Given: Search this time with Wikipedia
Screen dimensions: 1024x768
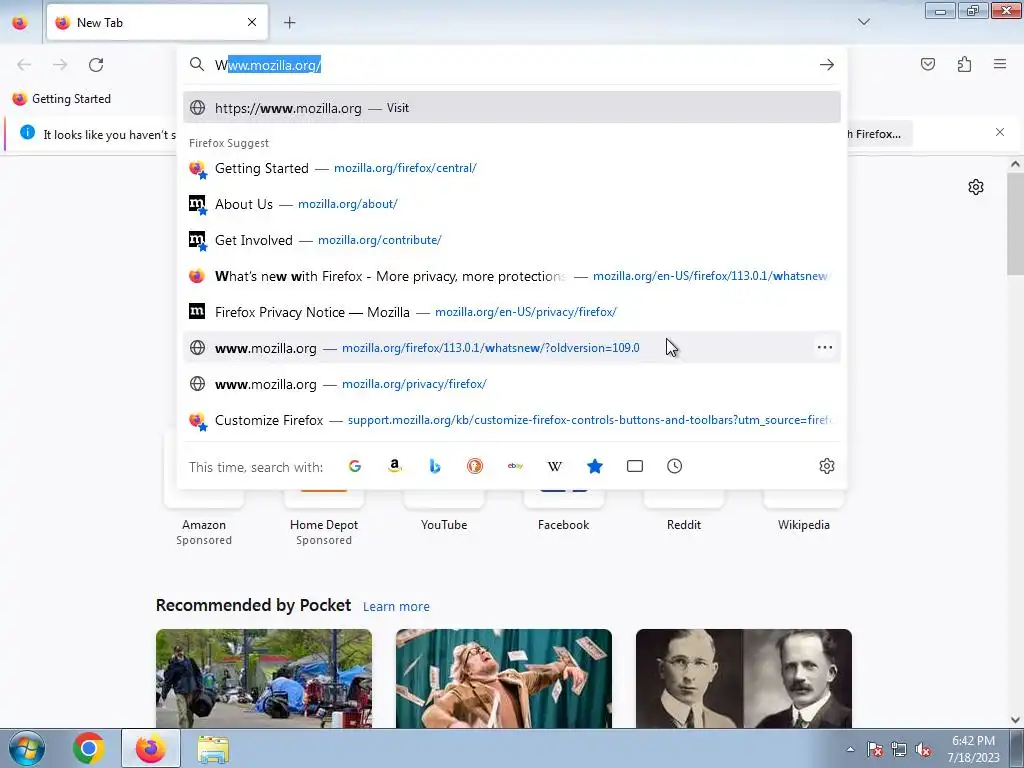Looking at the screenshot, I should point(554,466).
